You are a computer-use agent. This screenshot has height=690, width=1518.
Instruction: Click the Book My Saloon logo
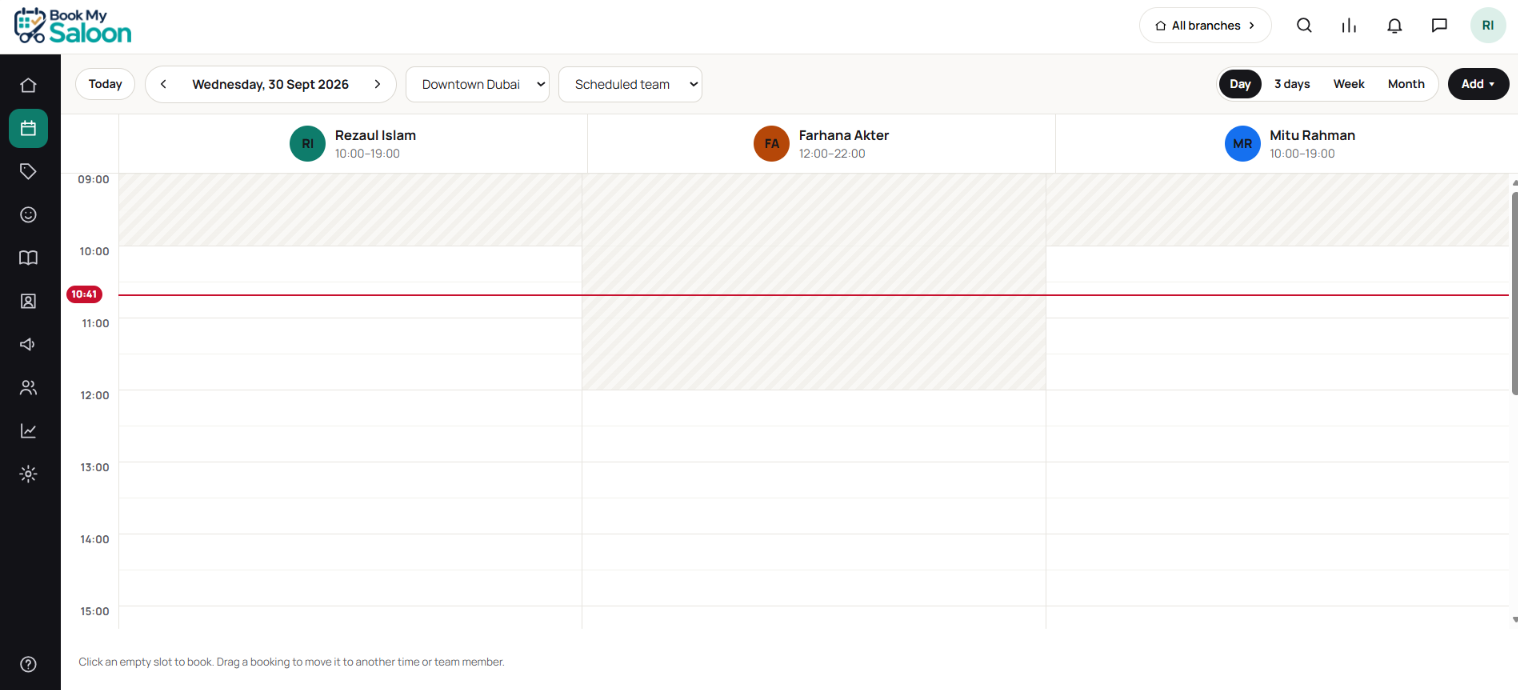tap(73, 26)
